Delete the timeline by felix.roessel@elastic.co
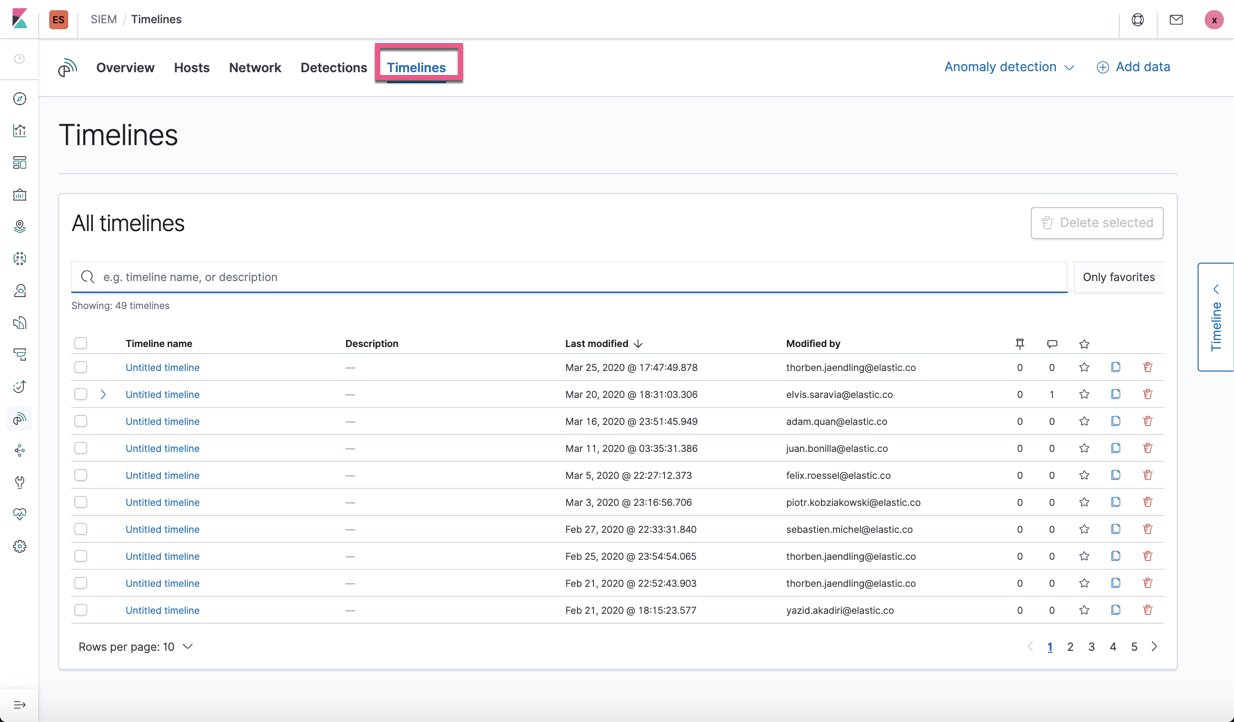 (x=1148, y=475)
